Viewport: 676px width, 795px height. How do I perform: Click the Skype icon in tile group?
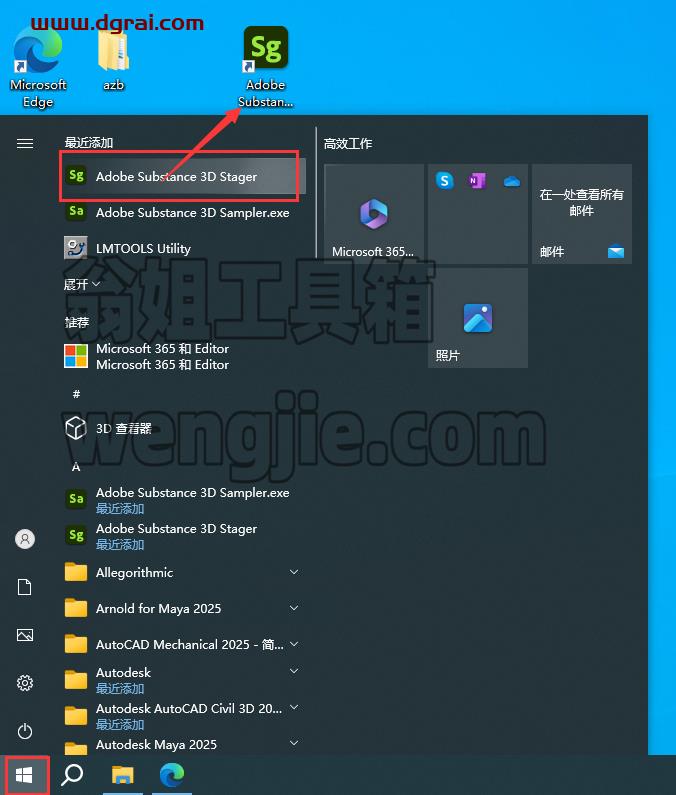click(x=445, y=180)
